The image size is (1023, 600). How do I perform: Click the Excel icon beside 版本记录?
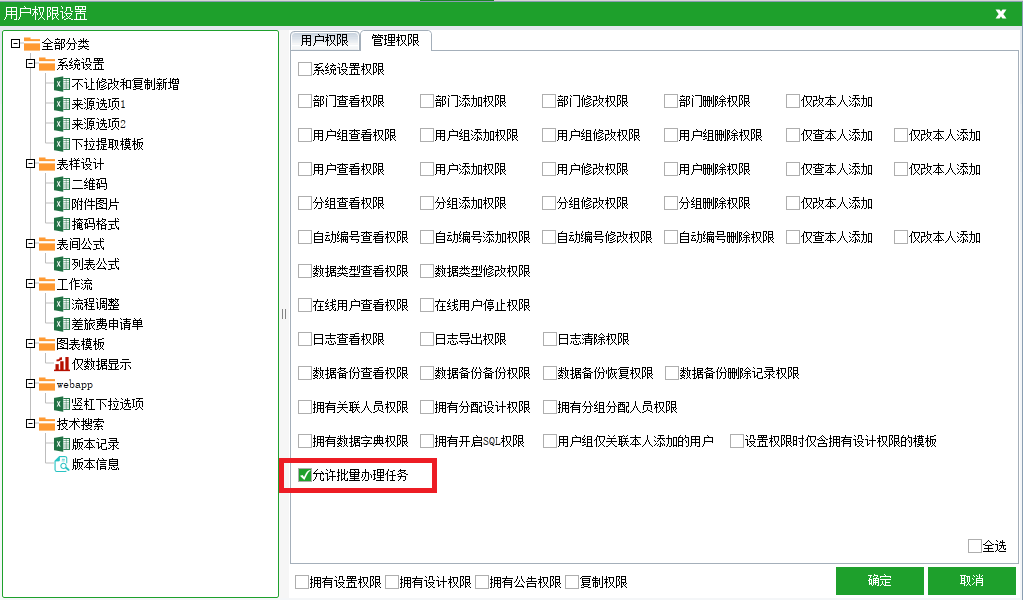[62, 444]
